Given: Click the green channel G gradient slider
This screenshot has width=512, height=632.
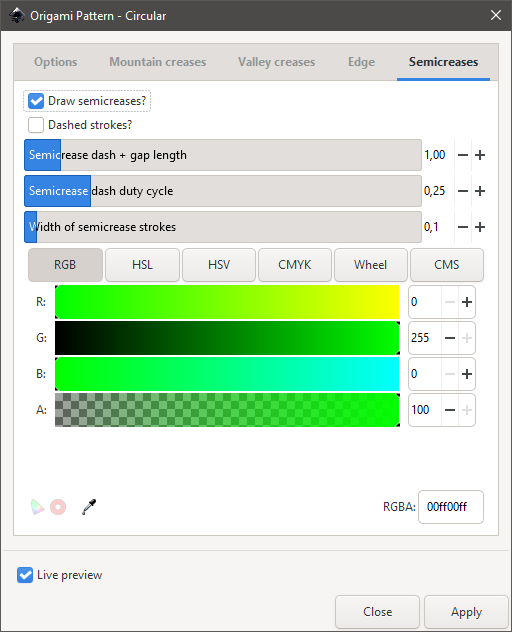Looking at the screenshot, I should pyautogui.click(x=227, y=338).
